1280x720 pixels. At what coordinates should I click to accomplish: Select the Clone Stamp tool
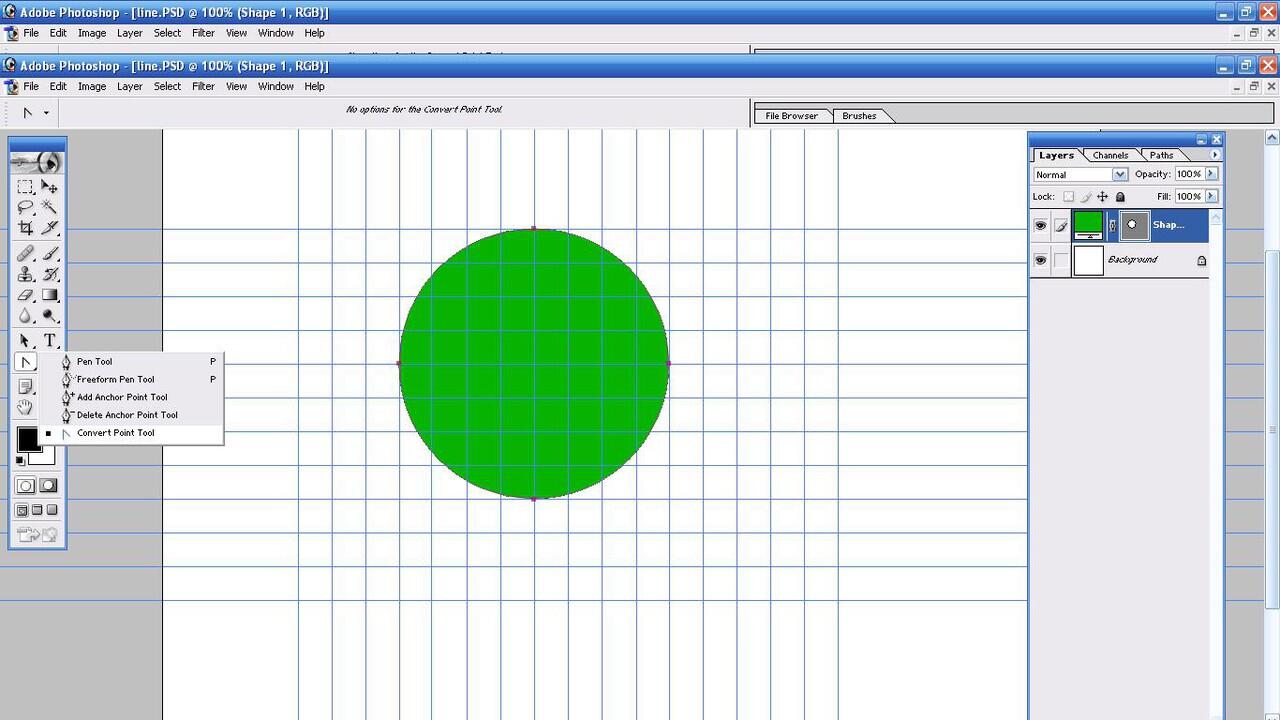point(26,274)
